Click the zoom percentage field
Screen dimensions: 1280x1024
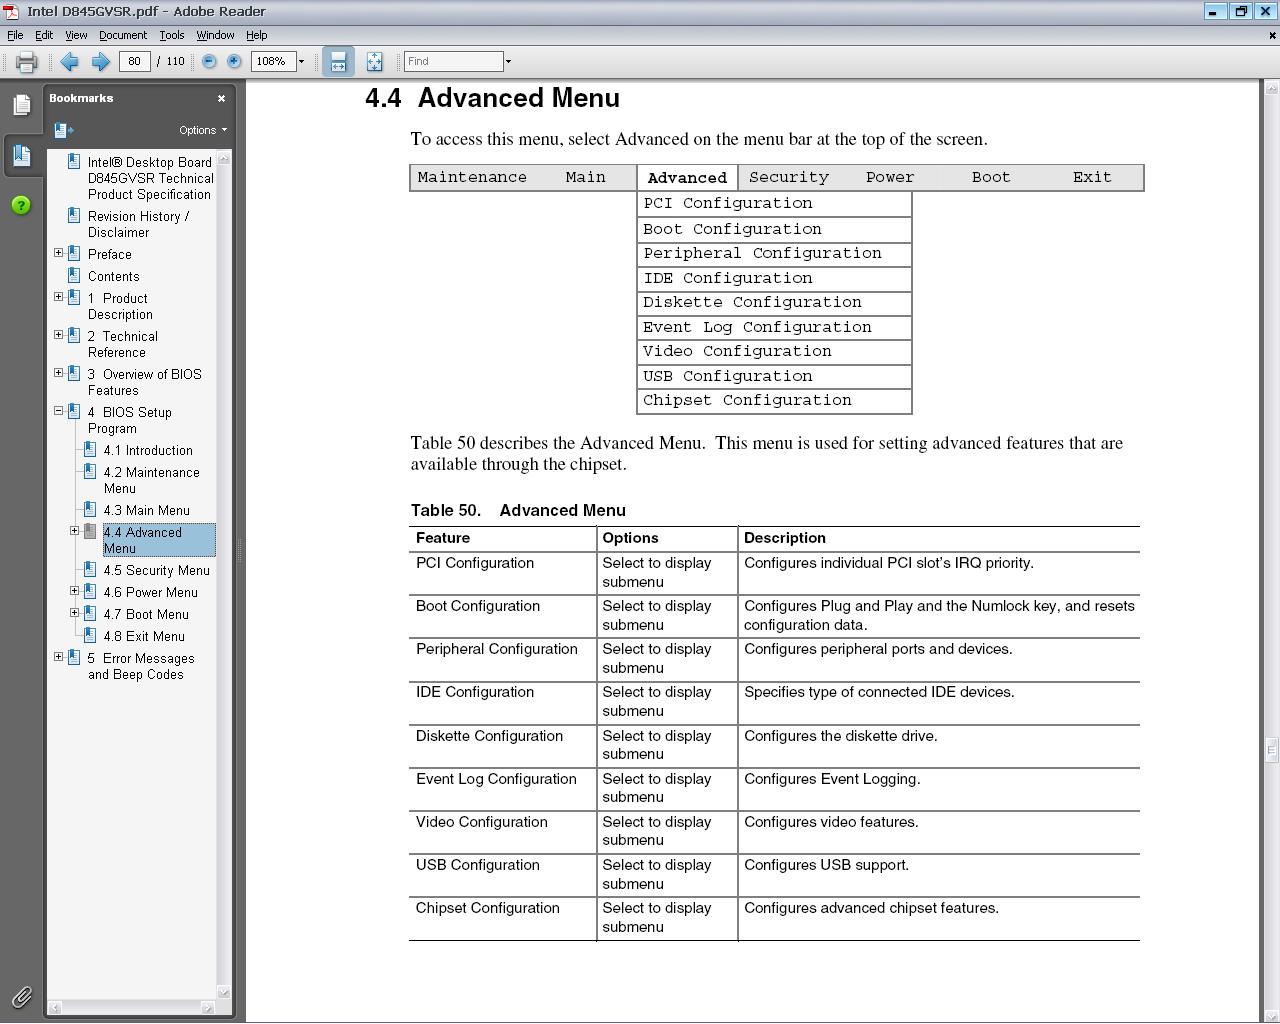click(273, 62)
